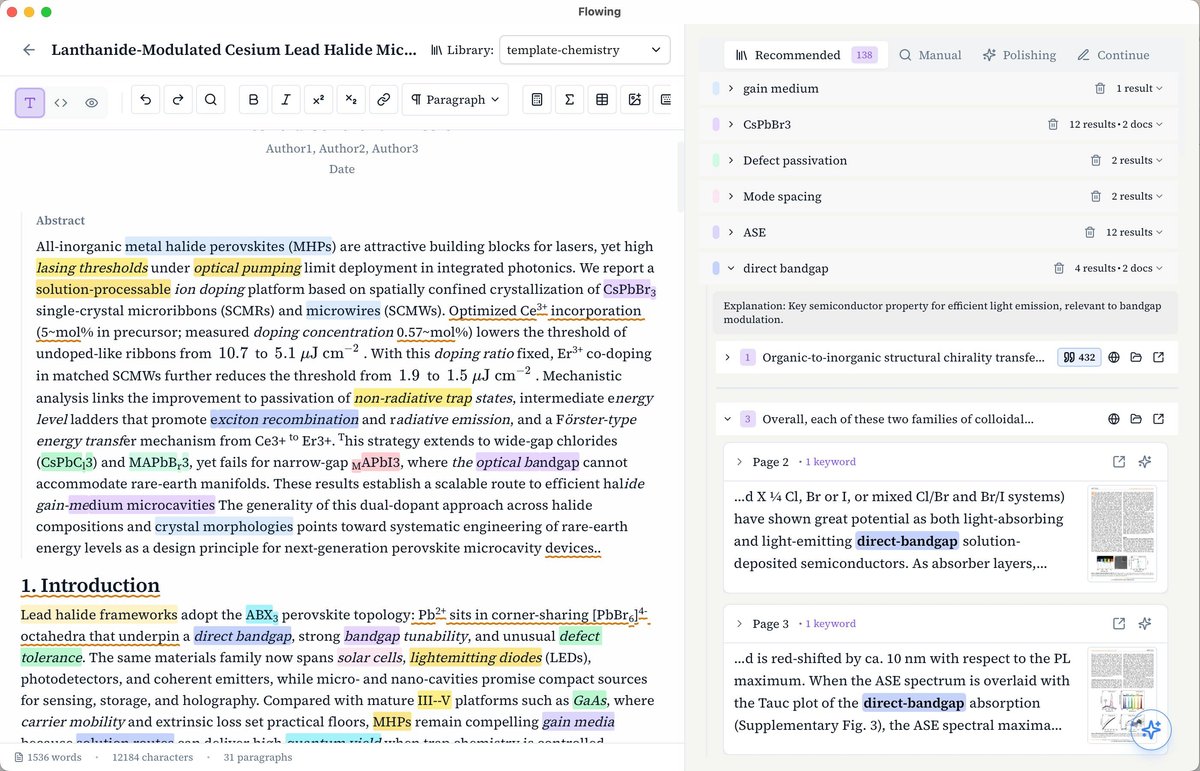This screenshot has width=1200, height=771.
Task: Open the template-chemistry library dropdown
Action: [x=584, y=50]
